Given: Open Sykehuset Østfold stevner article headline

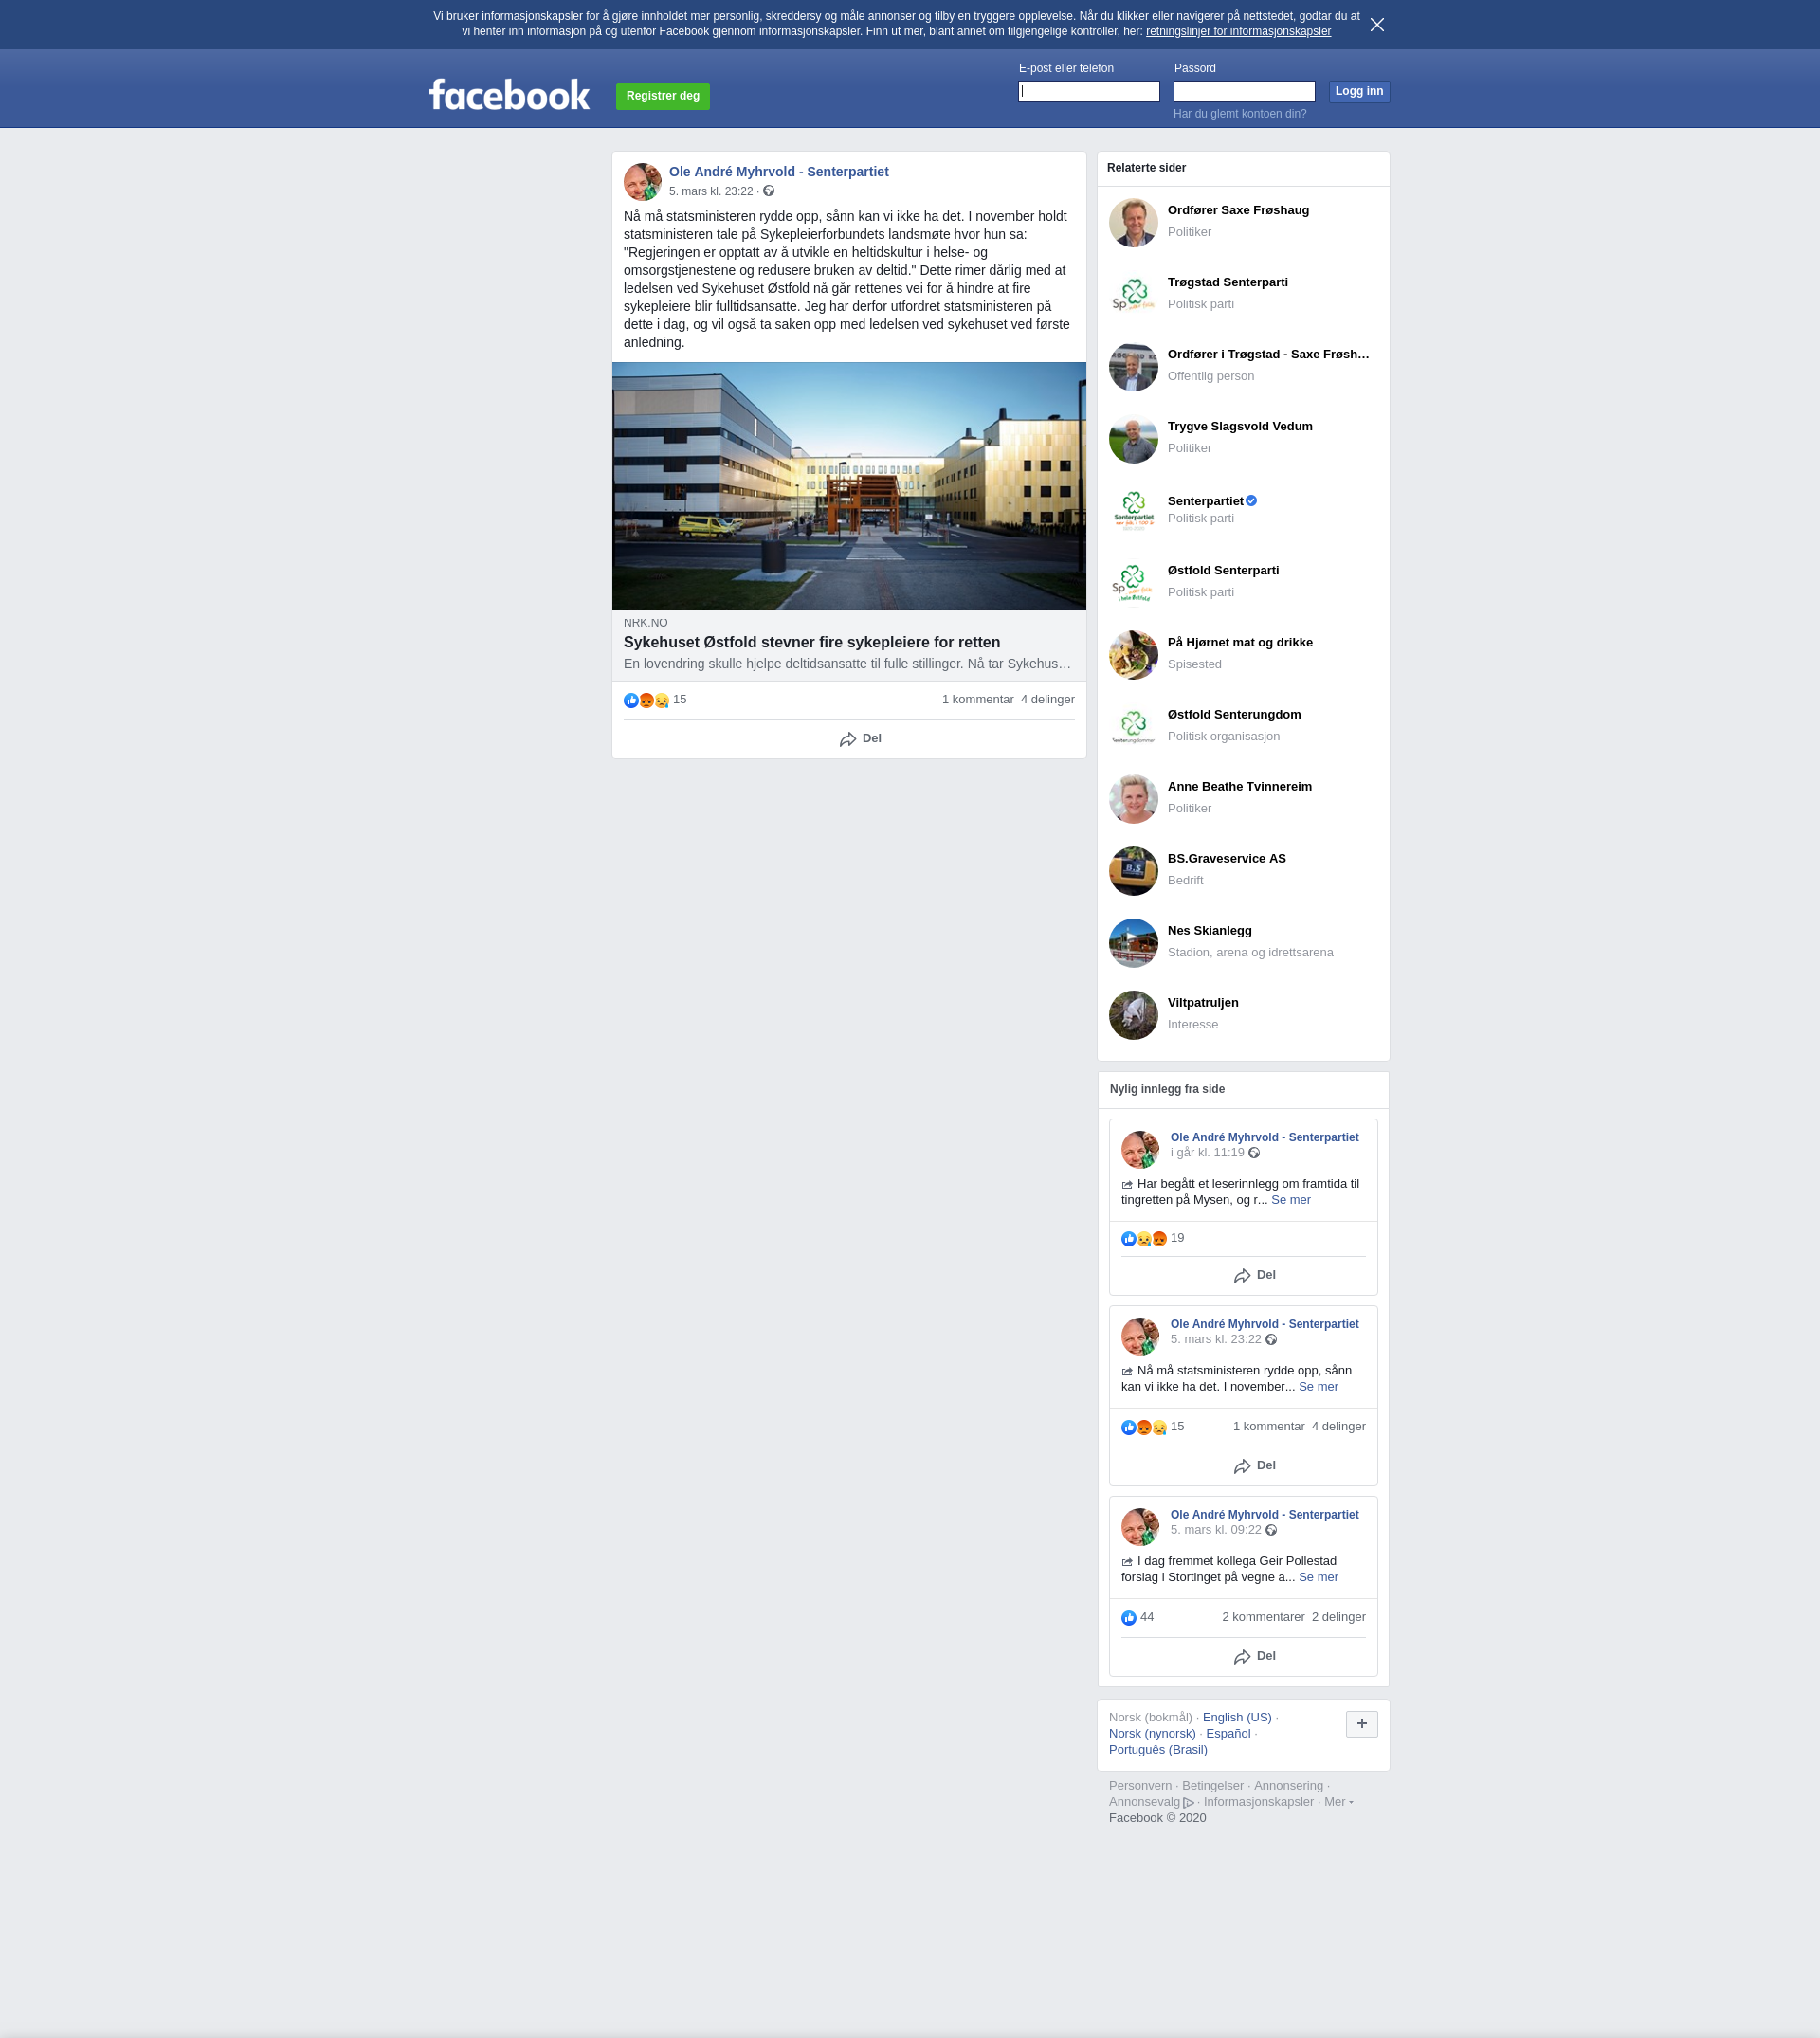Looking at the screenshot, I should tap(811, 643).
